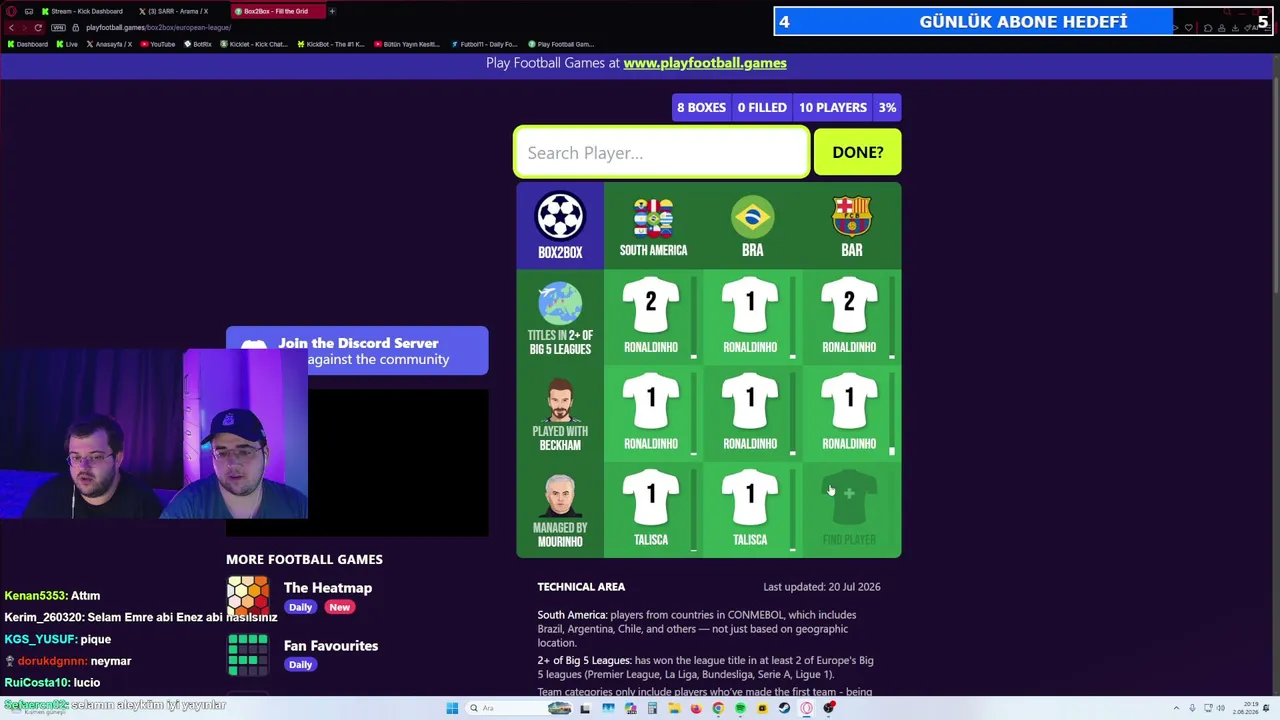
Task: Open a new browser tab with the plus button
Action: coord(332,11)
